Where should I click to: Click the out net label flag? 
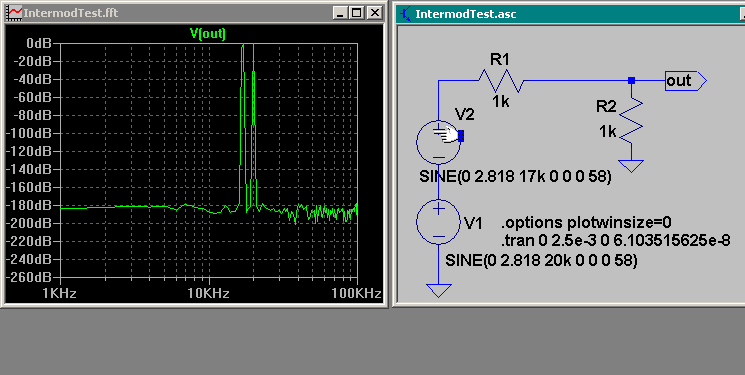pyautogui.click(x=686, y=81)
